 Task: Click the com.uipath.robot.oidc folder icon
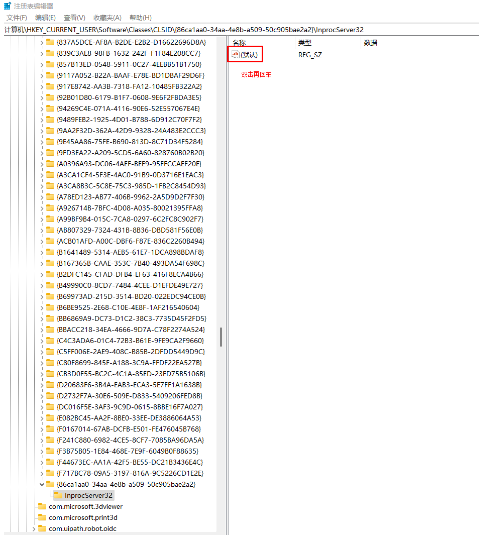(42, 529)
